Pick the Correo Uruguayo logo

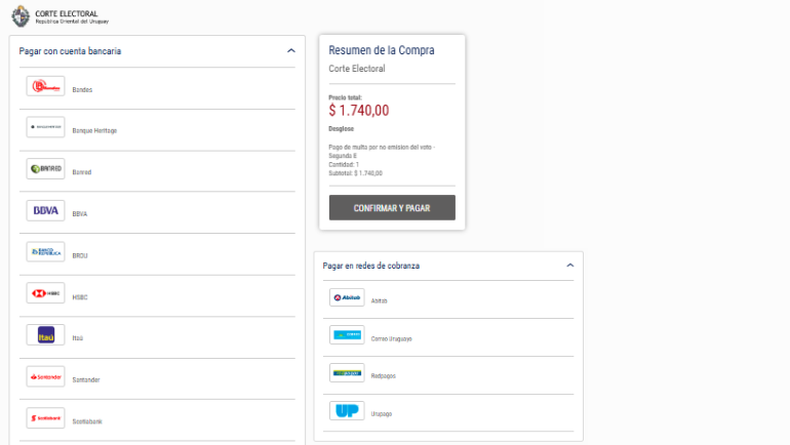coord(347,335)
